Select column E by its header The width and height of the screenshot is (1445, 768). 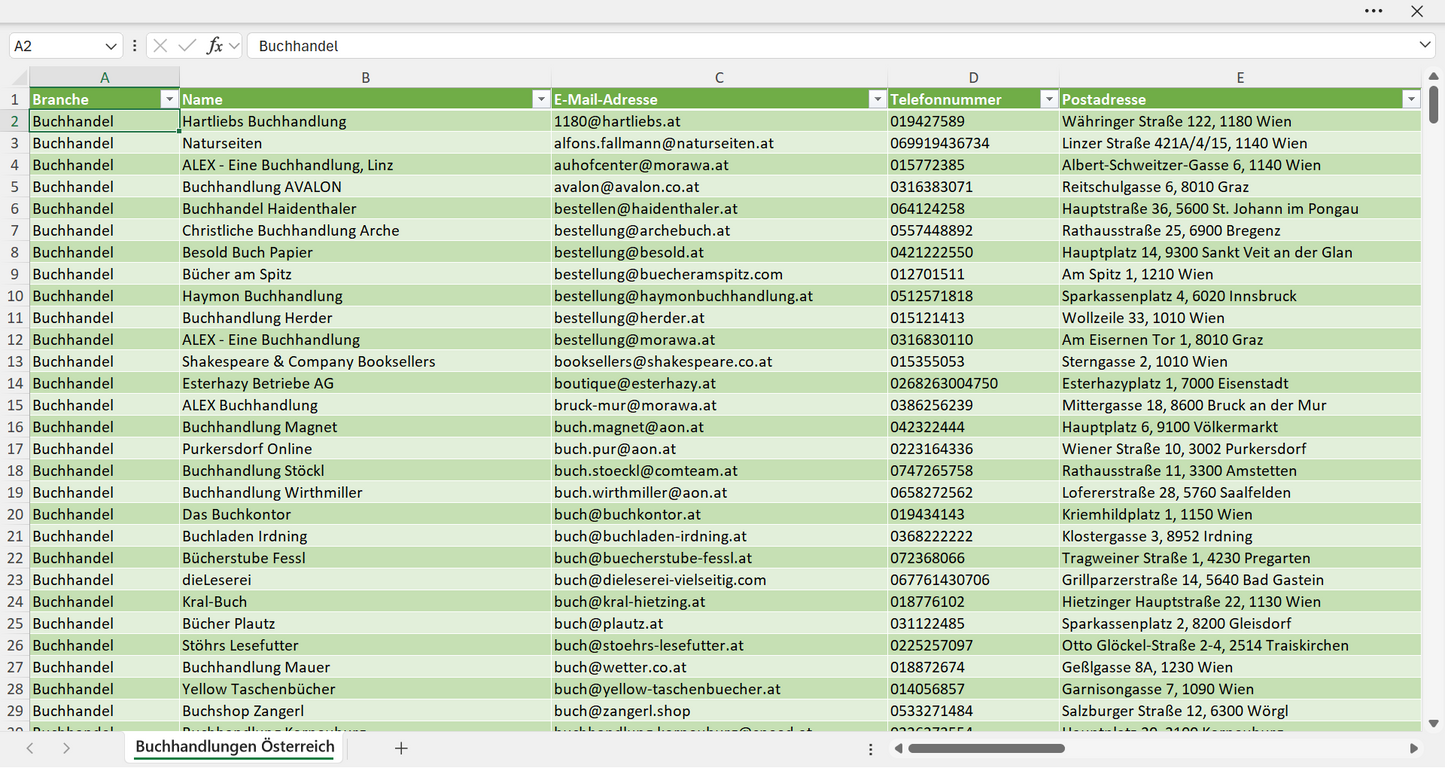click(x=1240, y=77)
